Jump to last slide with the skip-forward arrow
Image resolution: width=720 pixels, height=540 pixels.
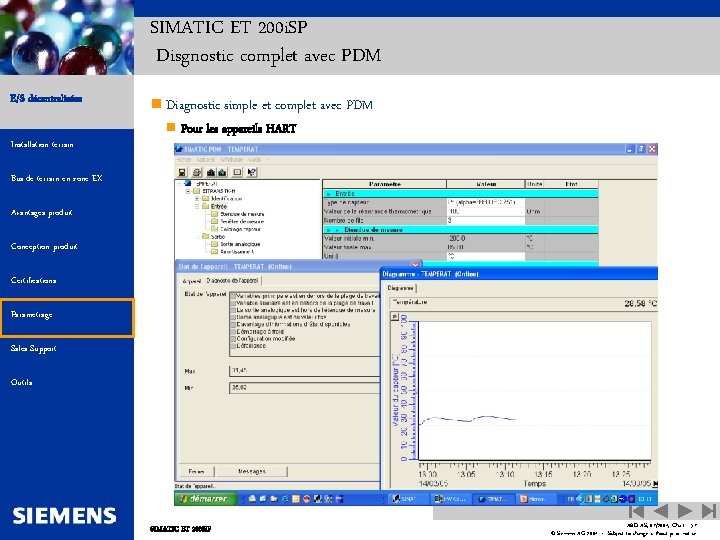(x=709, y=511)
